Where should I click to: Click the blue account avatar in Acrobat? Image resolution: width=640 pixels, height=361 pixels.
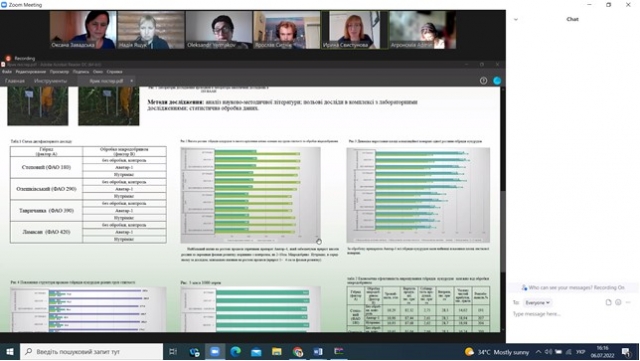click(x=497, y=81)
